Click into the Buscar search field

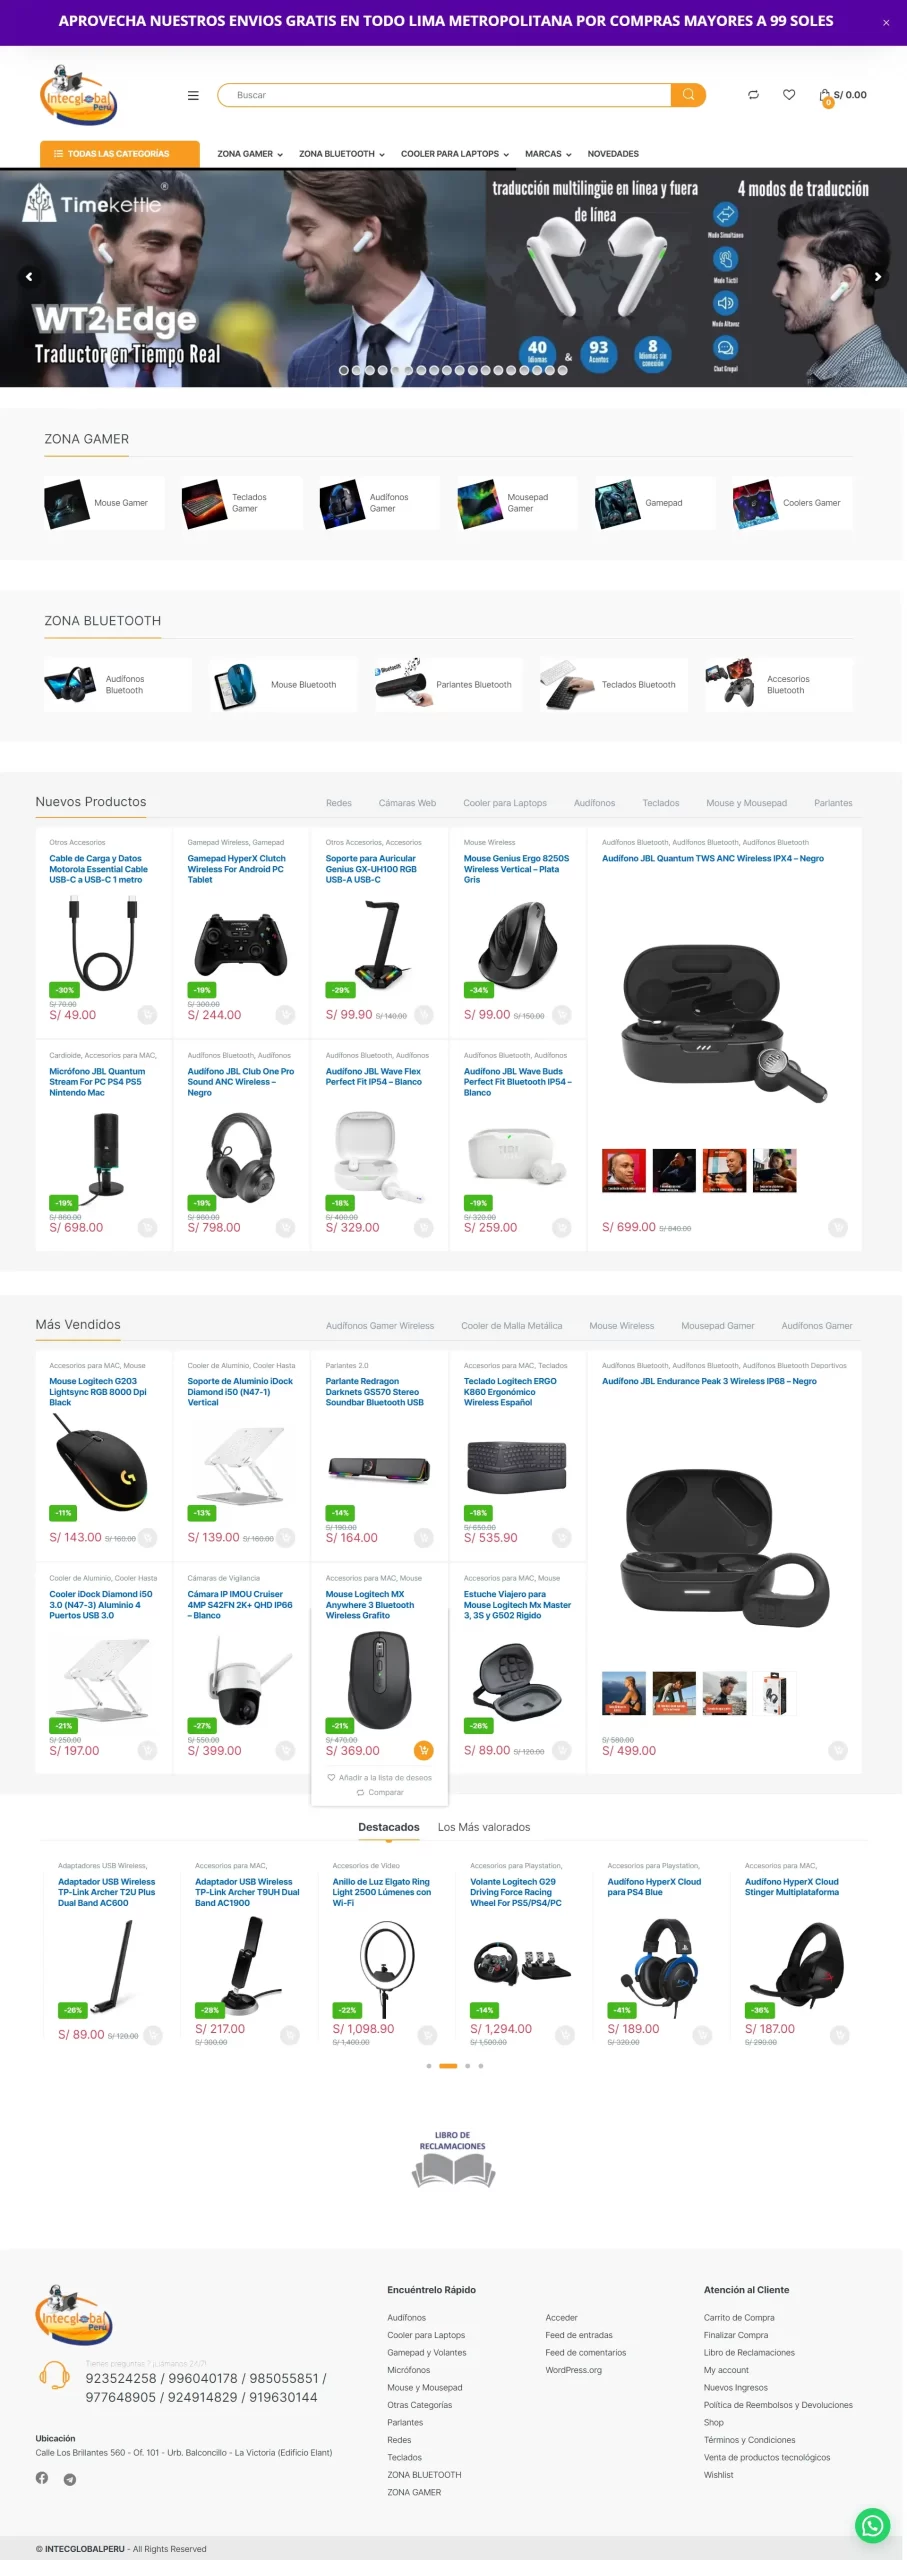448,95
